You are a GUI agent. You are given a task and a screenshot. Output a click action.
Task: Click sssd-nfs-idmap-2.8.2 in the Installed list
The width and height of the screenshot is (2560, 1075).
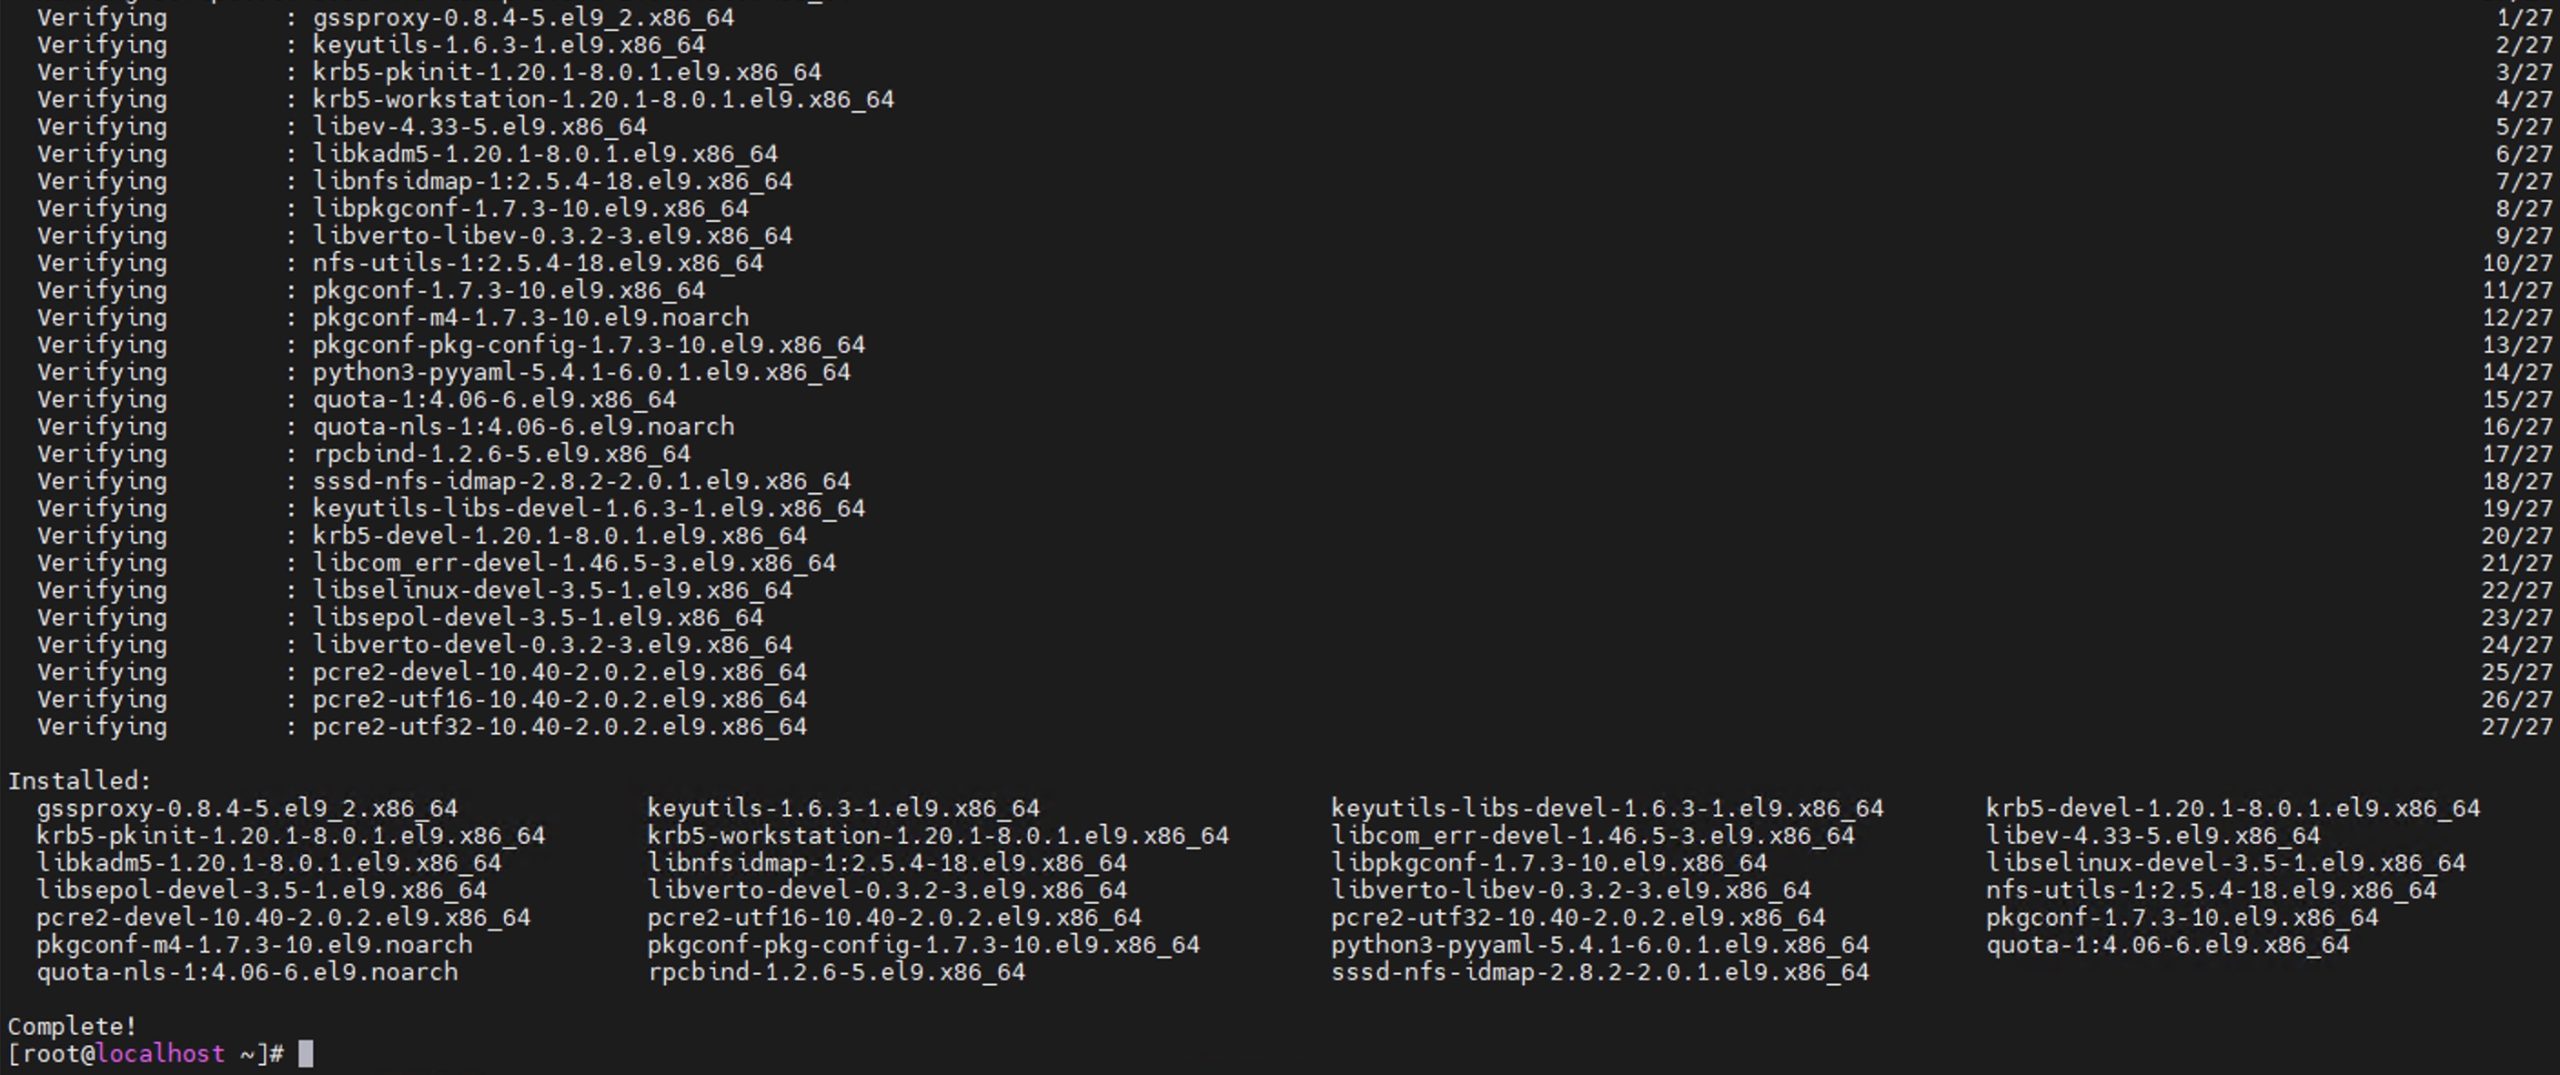click(1600, 972)
